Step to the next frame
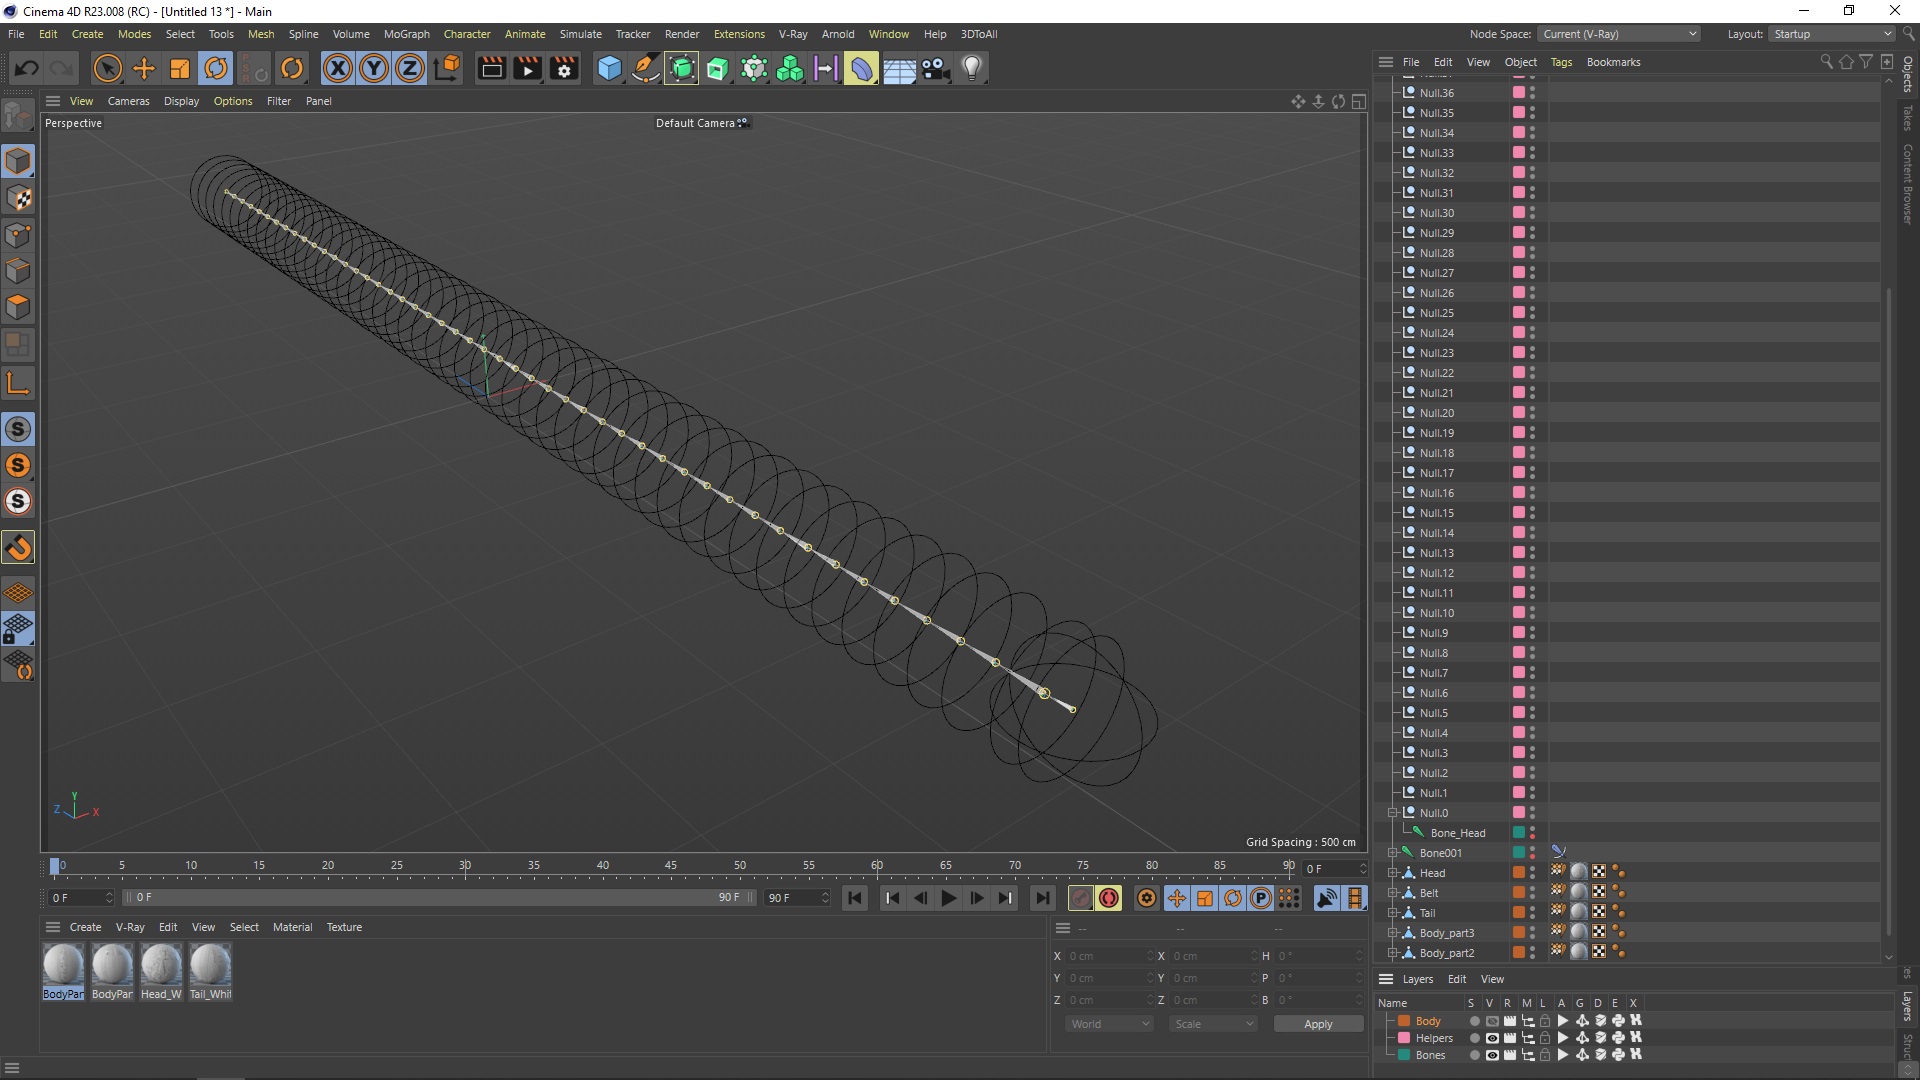 (x=977, y=898)
